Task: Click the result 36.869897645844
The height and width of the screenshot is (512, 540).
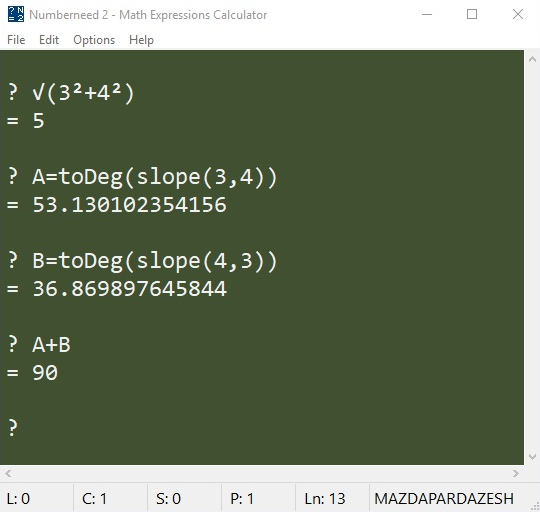Action: [x=129, y=289]
